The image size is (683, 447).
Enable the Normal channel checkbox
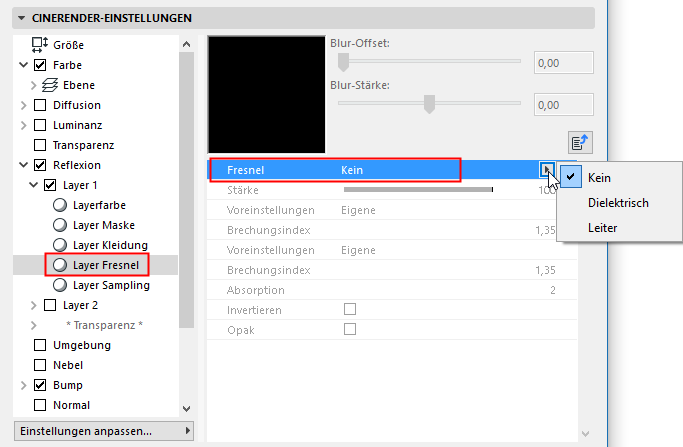40,405
